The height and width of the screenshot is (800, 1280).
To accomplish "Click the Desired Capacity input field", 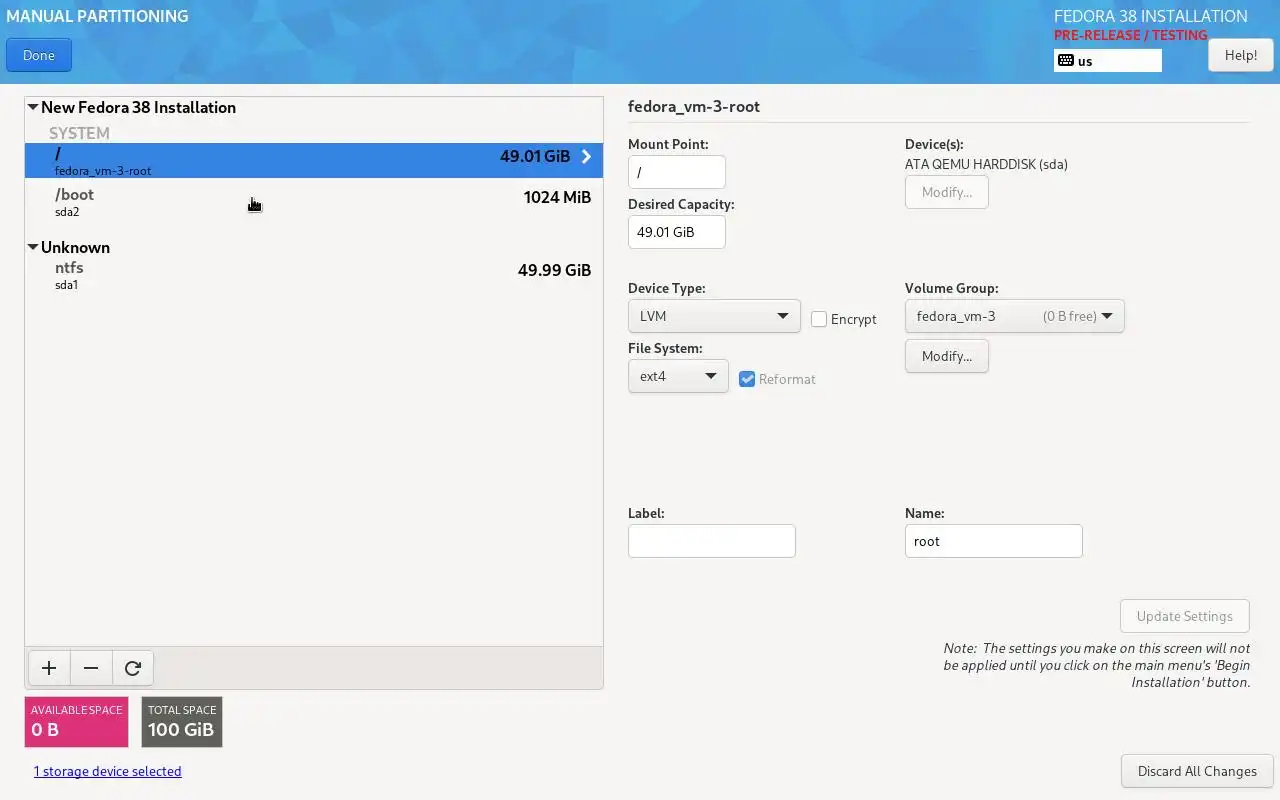I will pyautogui.click(x=677, y=232).
